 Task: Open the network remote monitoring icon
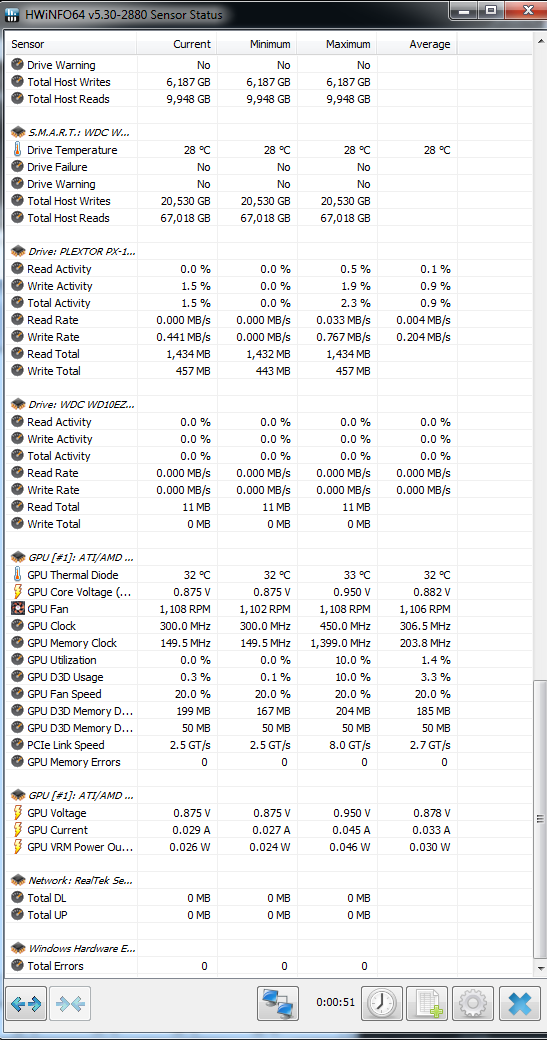pyautogui.click(x=277, y=1004)
